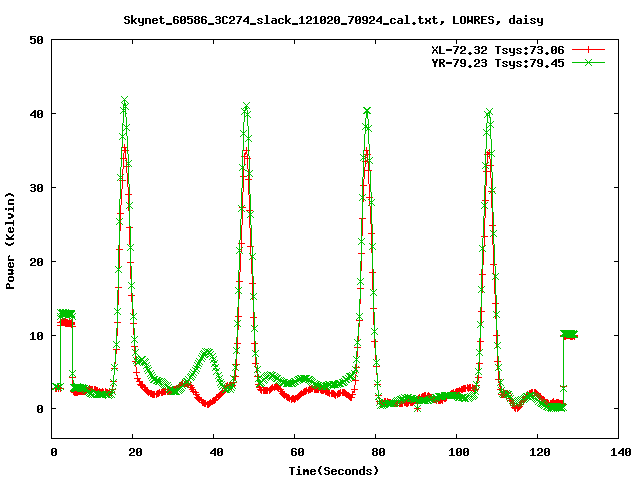Click y-axis tick label 30
The image size is (640, 480).
36,188
